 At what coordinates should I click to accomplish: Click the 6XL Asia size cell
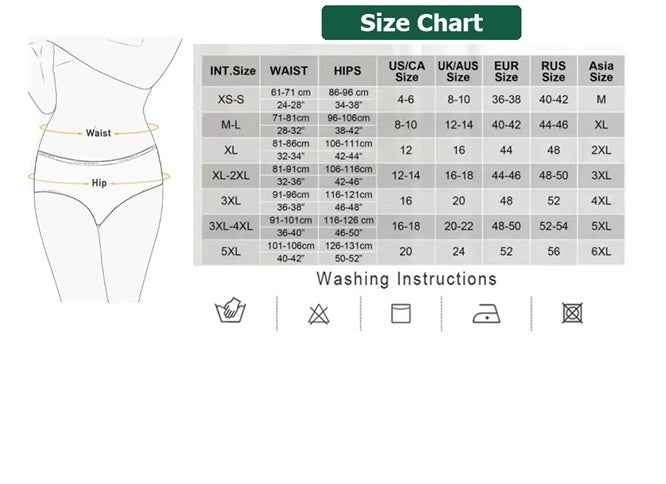pos(601,251)
